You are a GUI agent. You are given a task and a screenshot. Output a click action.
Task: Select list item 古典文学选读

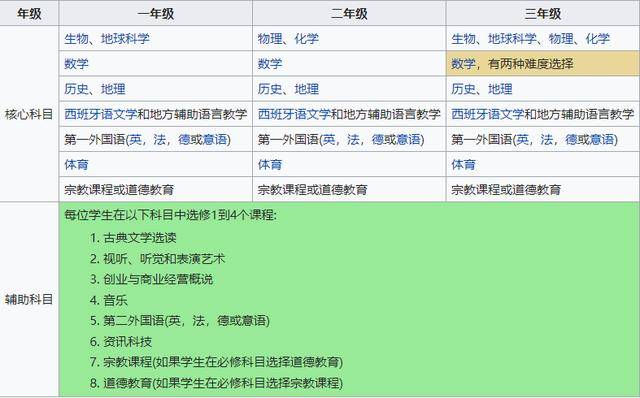click(x=140, y=238)
